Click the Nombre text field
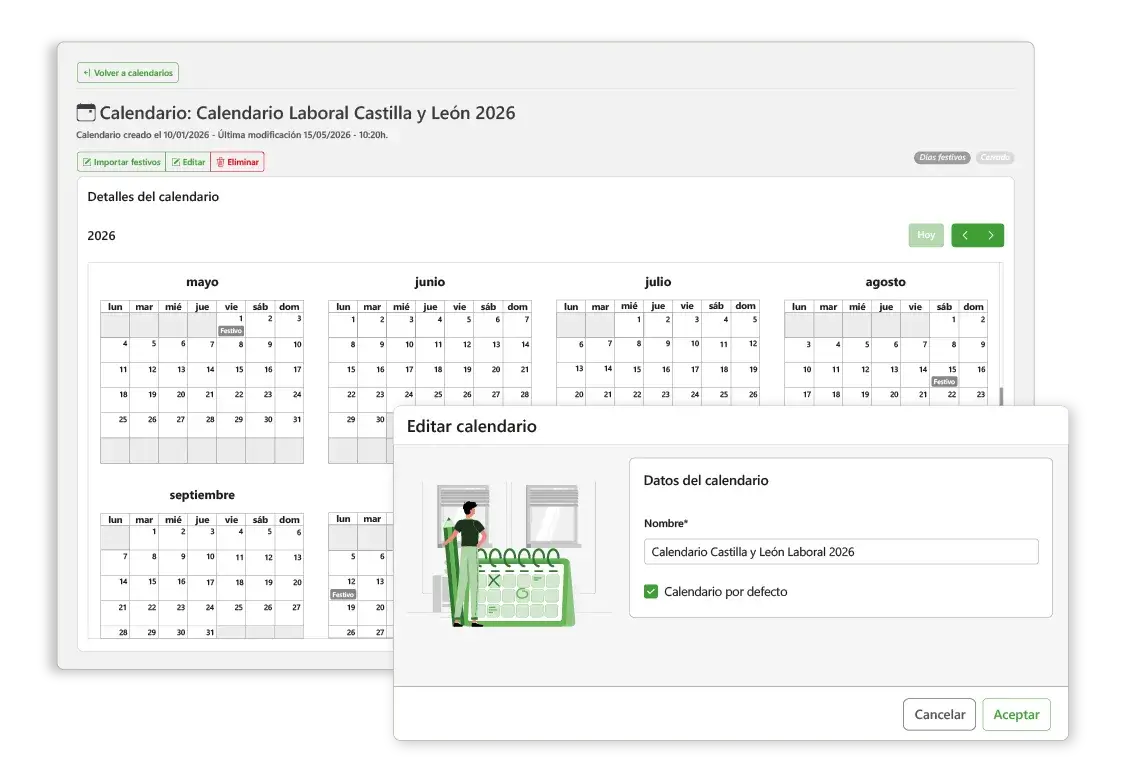 [x=841, y=552]
